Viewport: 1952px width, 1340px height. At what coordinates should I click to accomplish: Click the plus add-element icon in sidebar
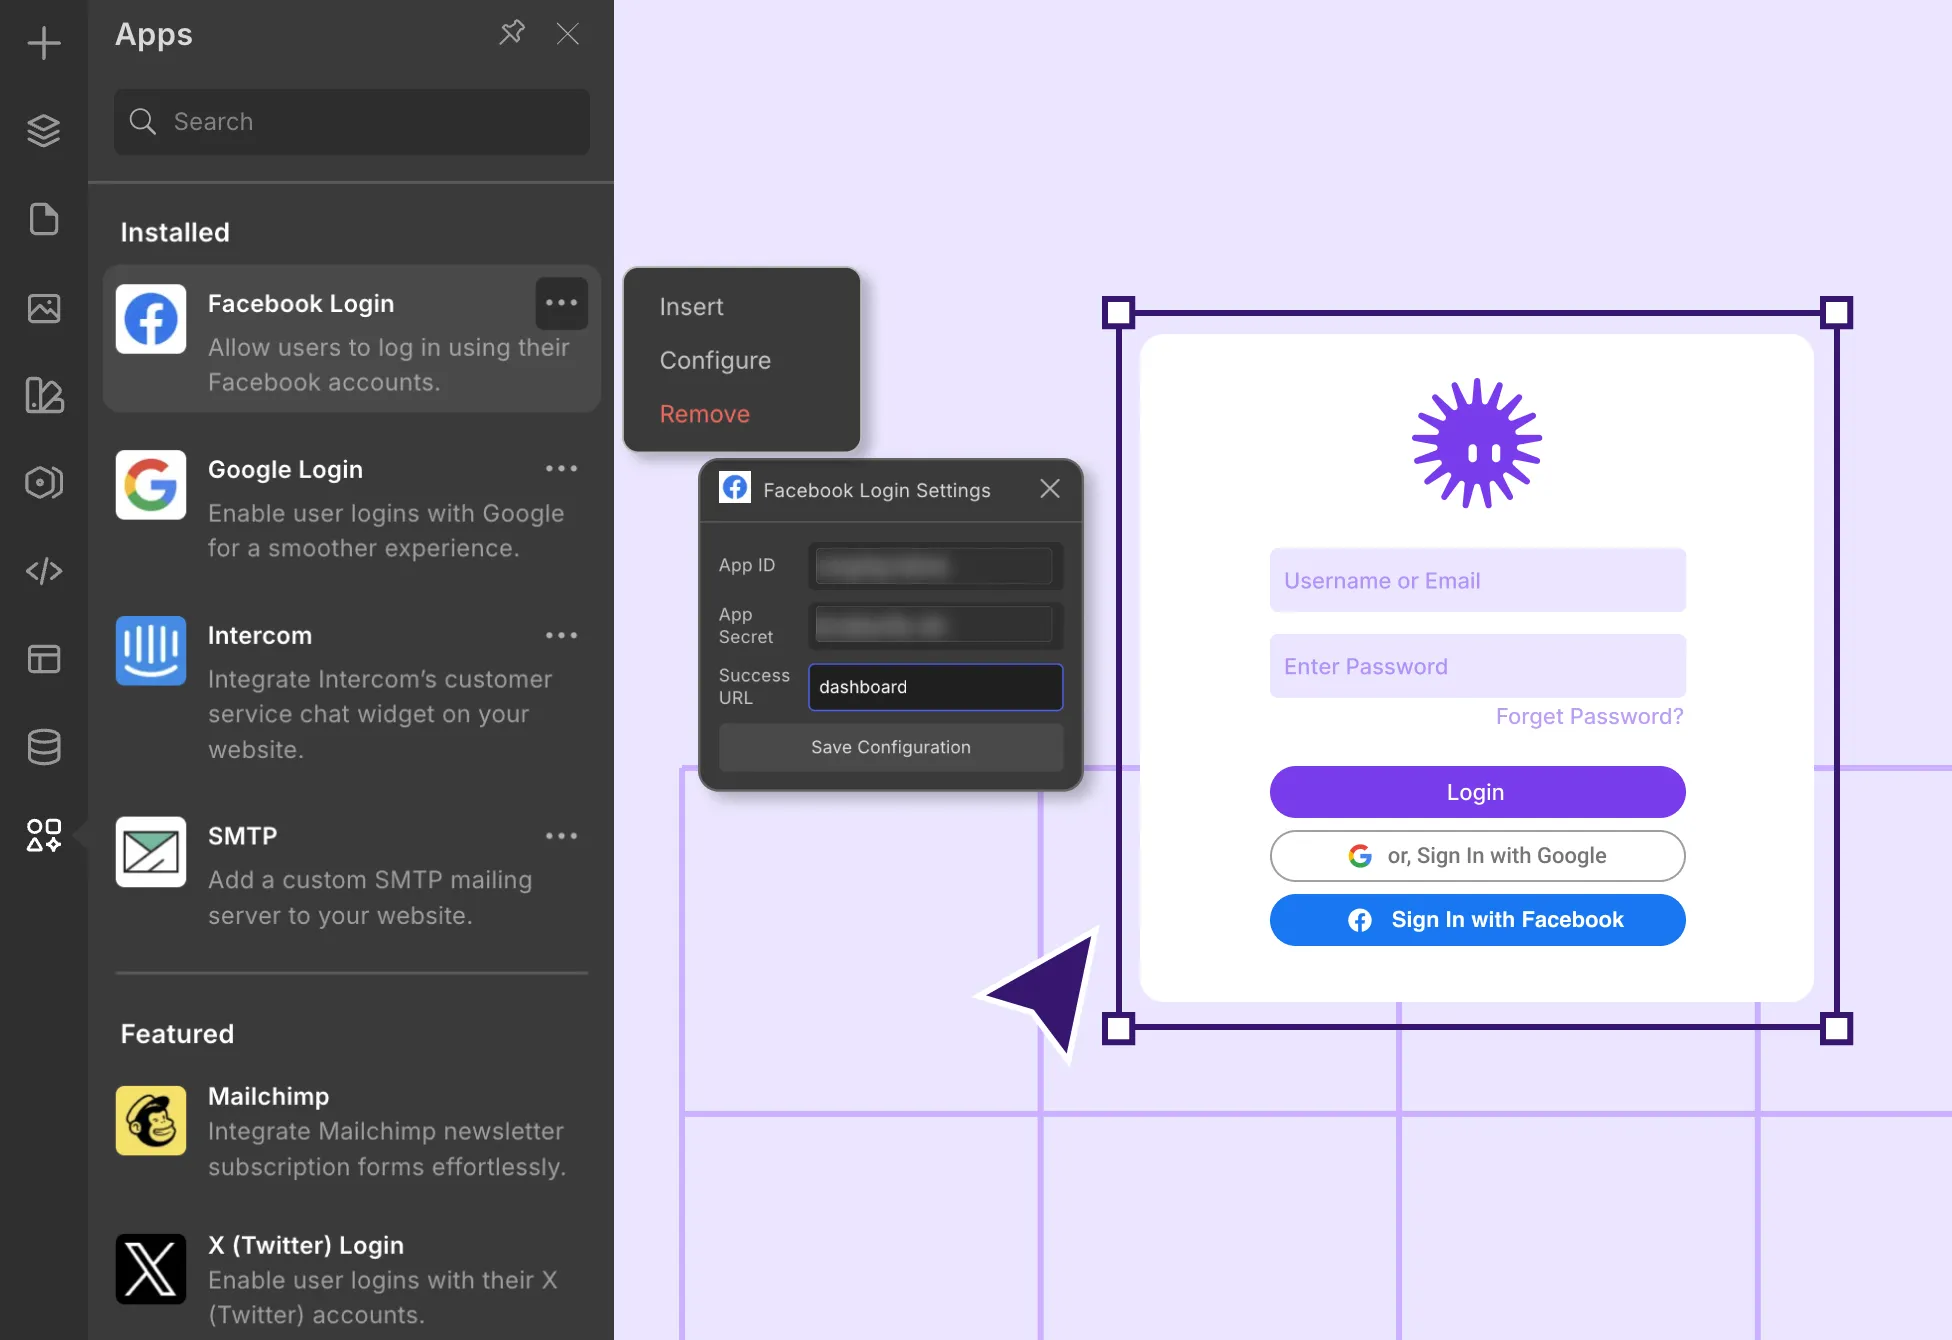pos(44,44)
